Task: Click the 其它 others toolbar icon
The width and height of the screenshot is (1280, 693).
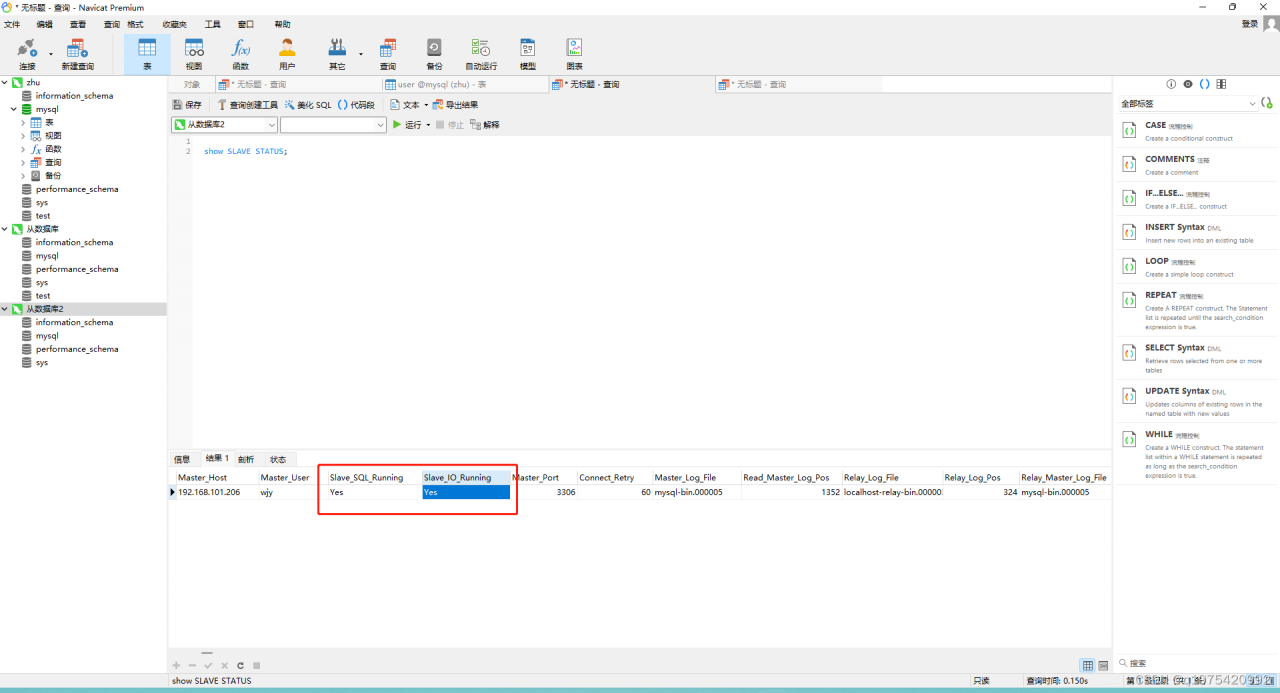Action: pyautogui.click(x=337, y=53)
